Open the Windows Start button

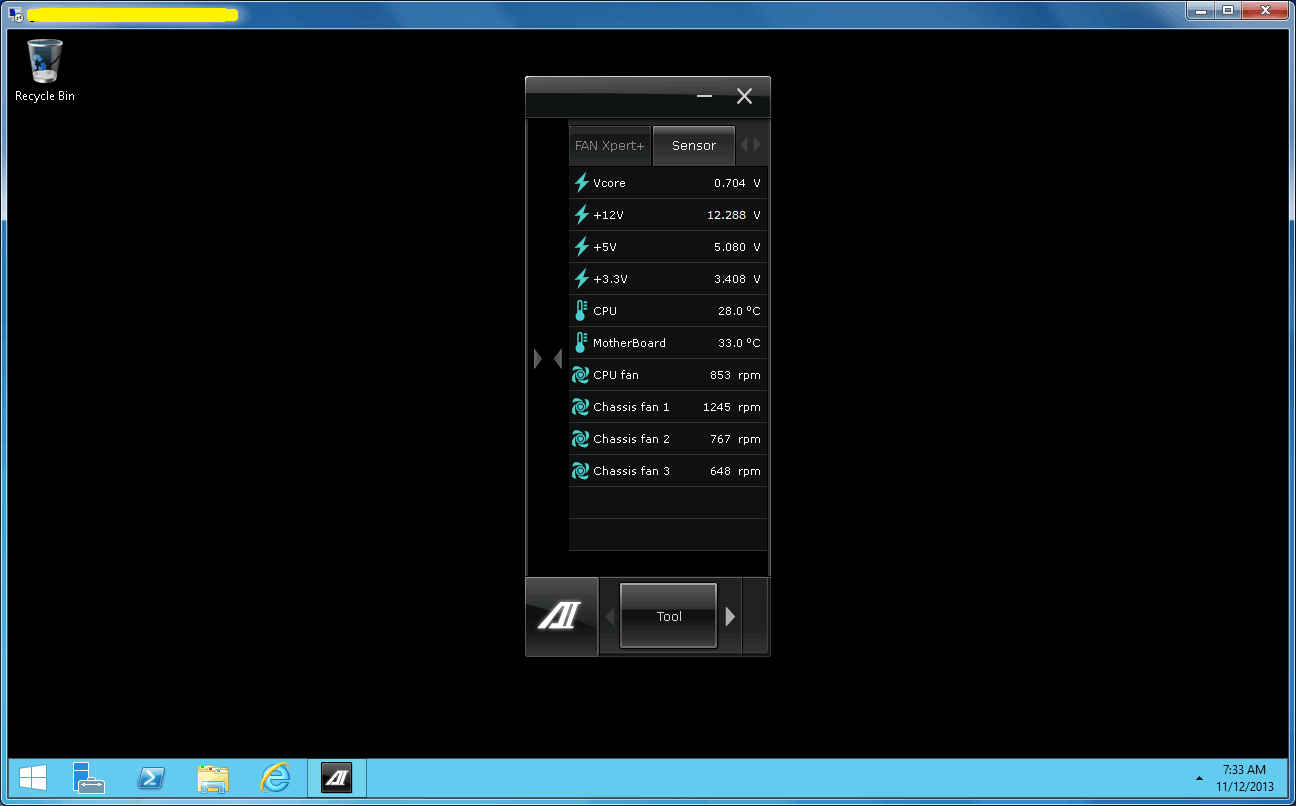pos(33,778)
